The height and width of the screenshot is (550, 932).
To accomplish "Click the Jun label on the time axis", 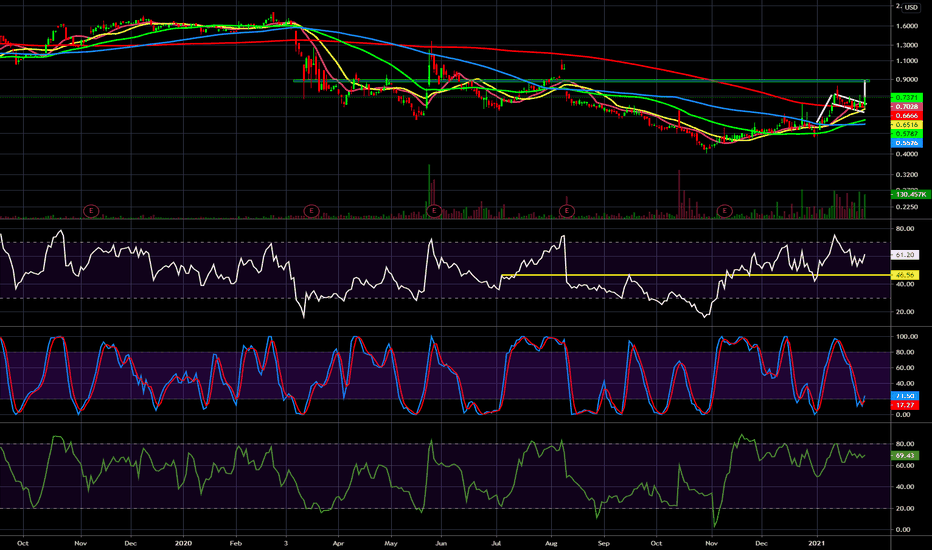I will pyautogui.click(x=441, y=543).
